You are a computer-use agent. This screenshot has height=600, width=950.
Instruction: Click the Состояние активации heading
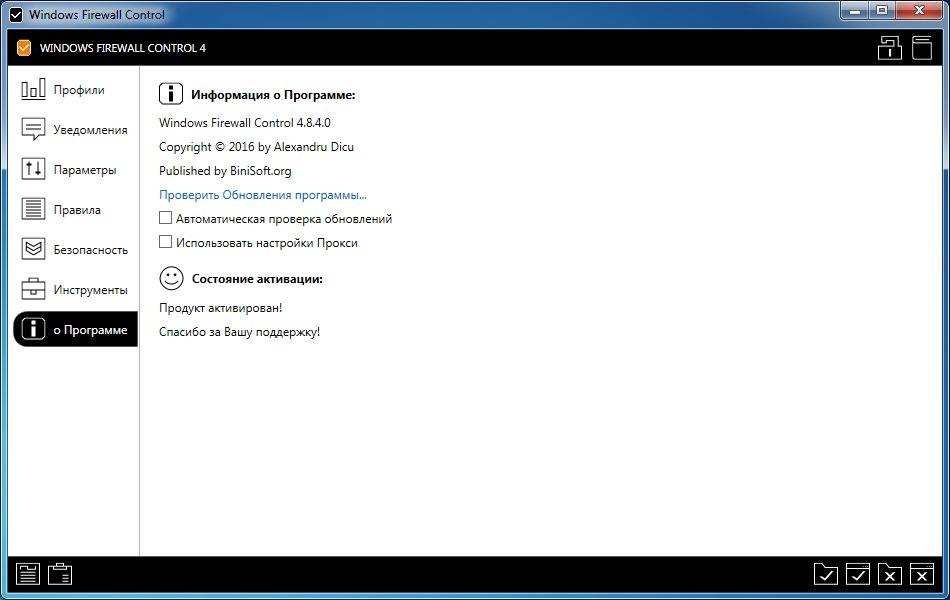257,279
